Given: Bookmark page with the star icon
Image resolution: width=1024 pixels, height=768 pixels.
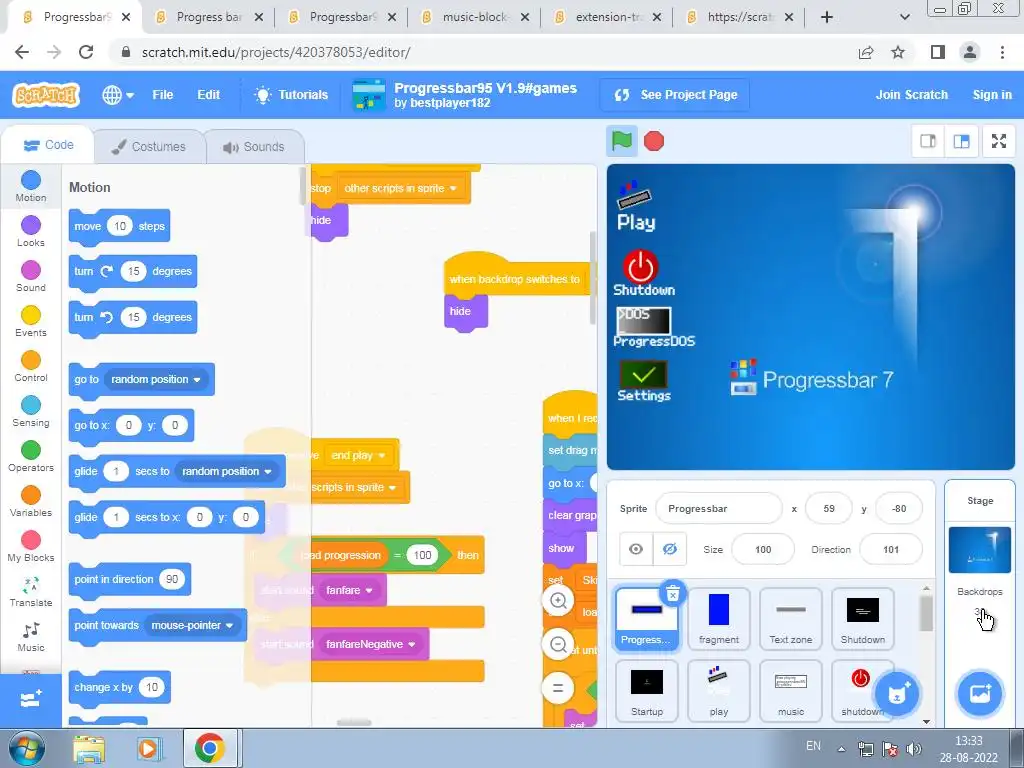Looking at the screenshot, I should [x=898, y=52].
